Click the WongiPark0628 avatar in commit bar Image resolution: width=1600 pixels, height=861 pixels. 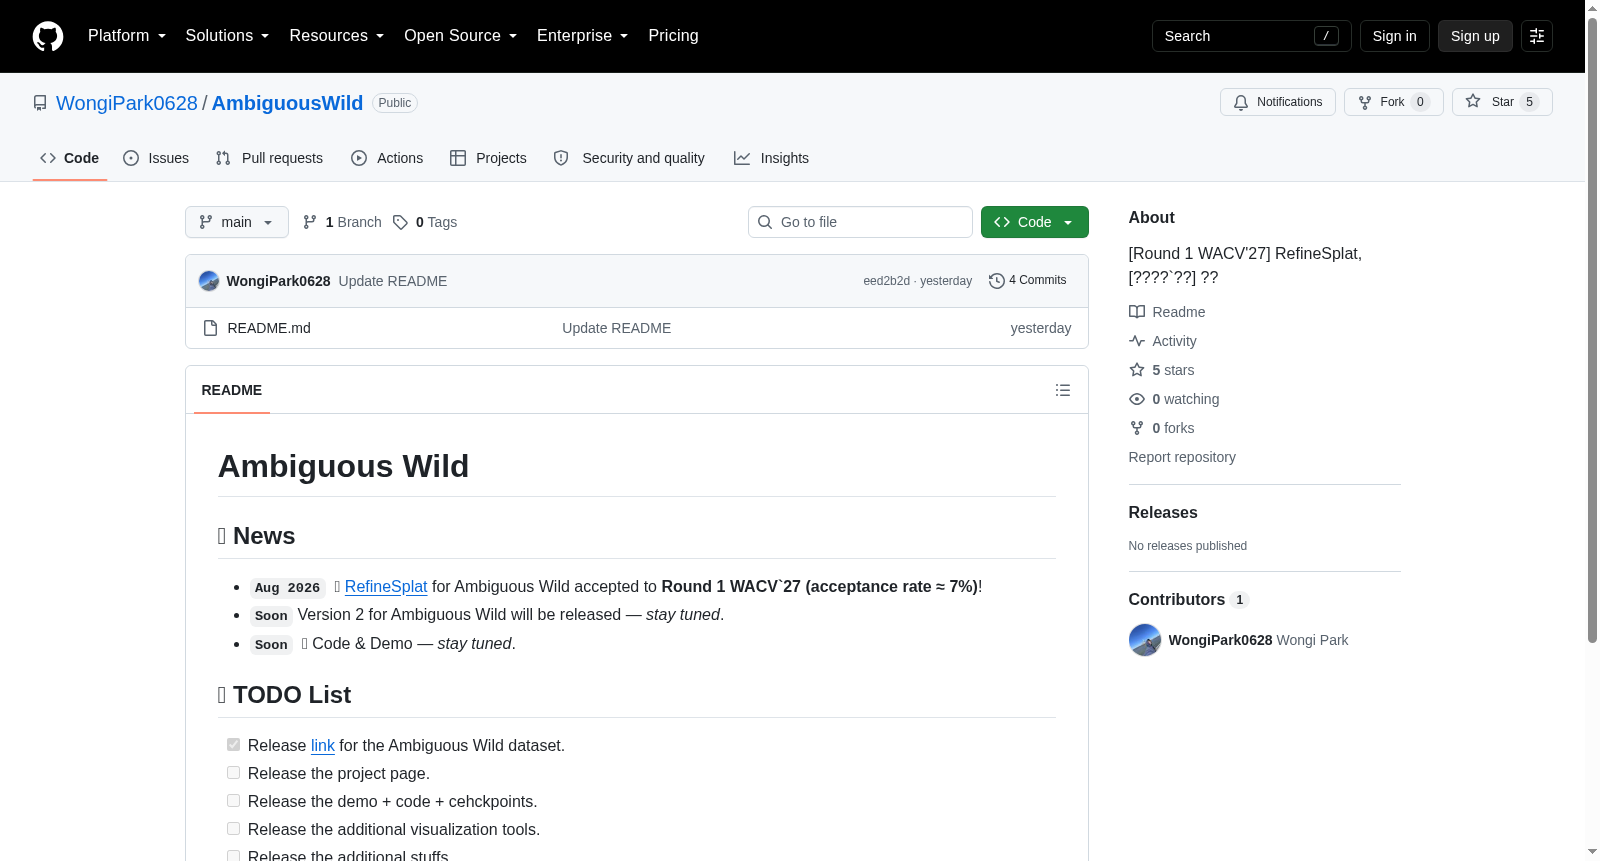[209, 281]
